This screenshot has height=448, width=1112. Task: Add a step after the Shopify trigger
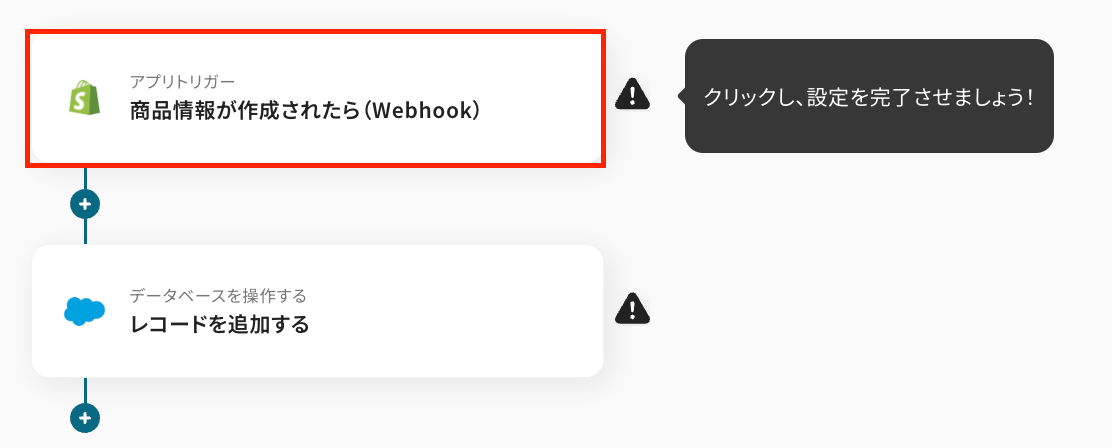[85, 204]
